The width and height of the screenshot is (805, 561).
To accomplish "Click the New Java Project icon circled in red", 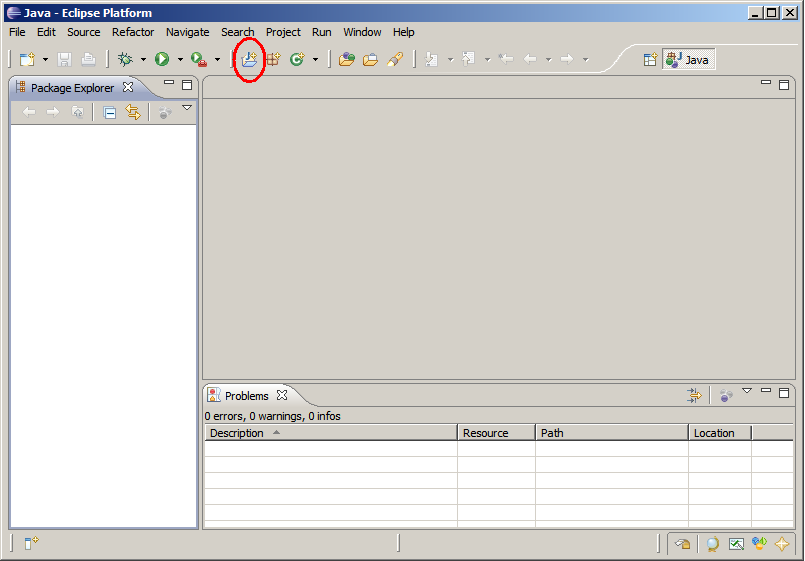I will point(248,60).
